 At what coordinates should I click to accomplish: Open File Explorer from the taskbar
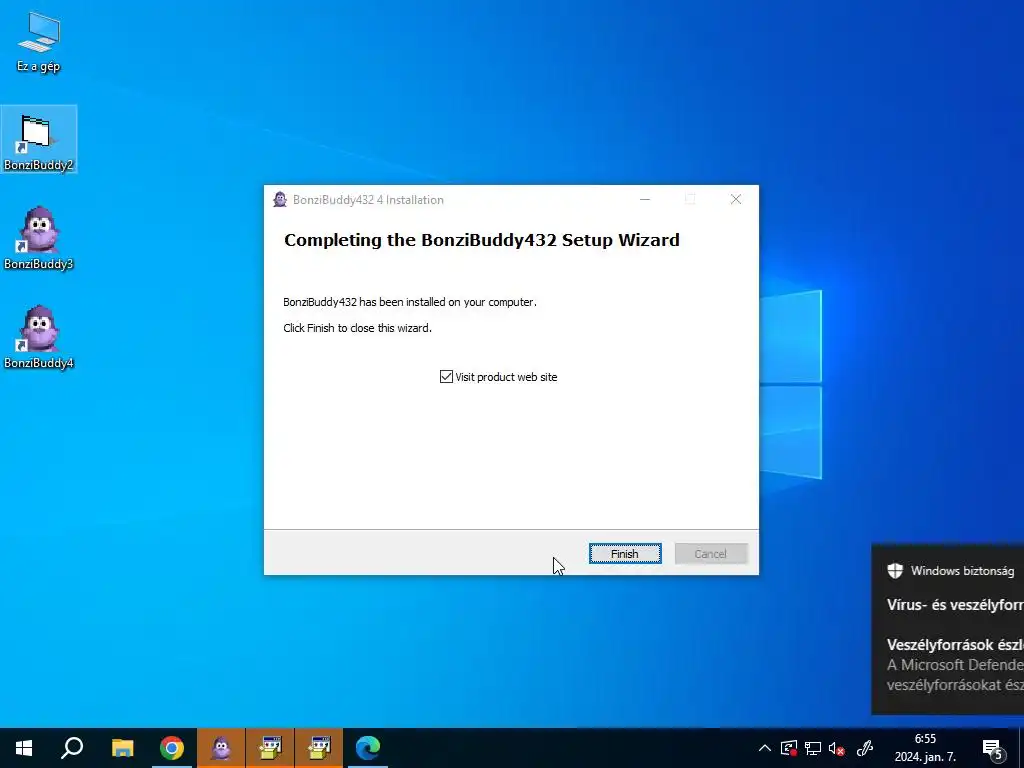pos(122,748)
